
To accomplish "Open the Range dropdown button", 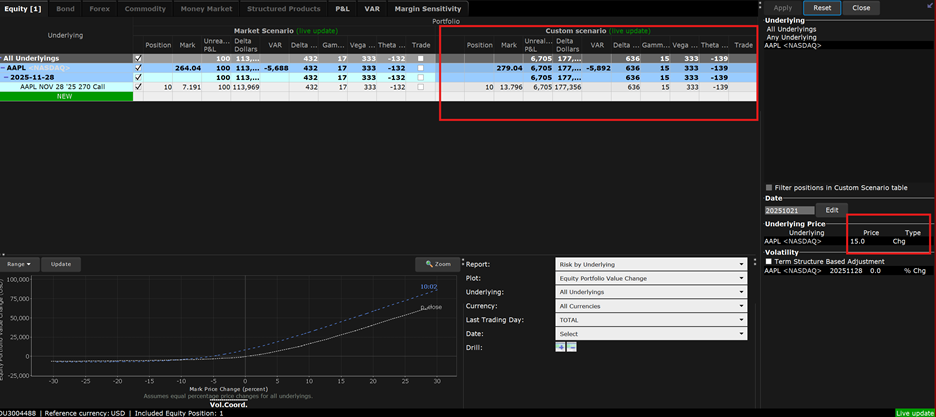I will click(x=21, y=264).
